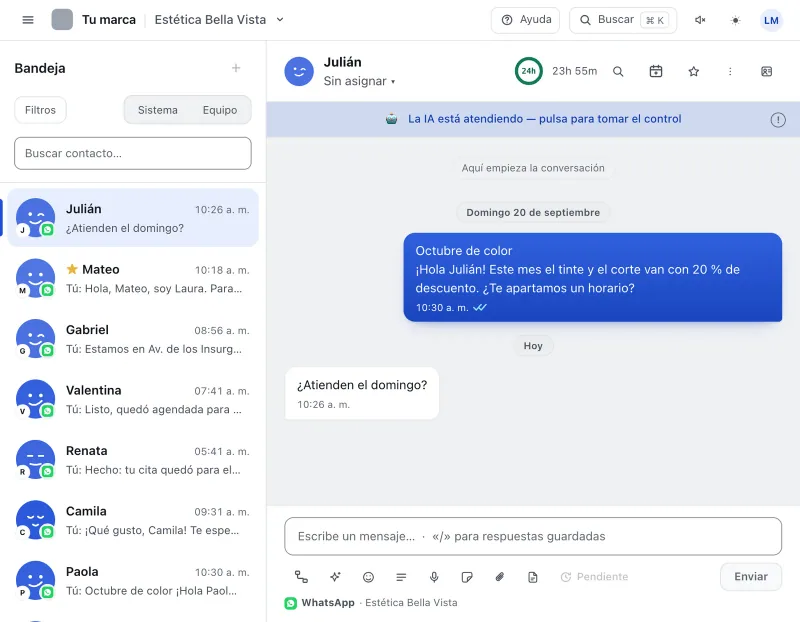Open the three-dot more options menu

pyautogui.click(x=730, y=71)
